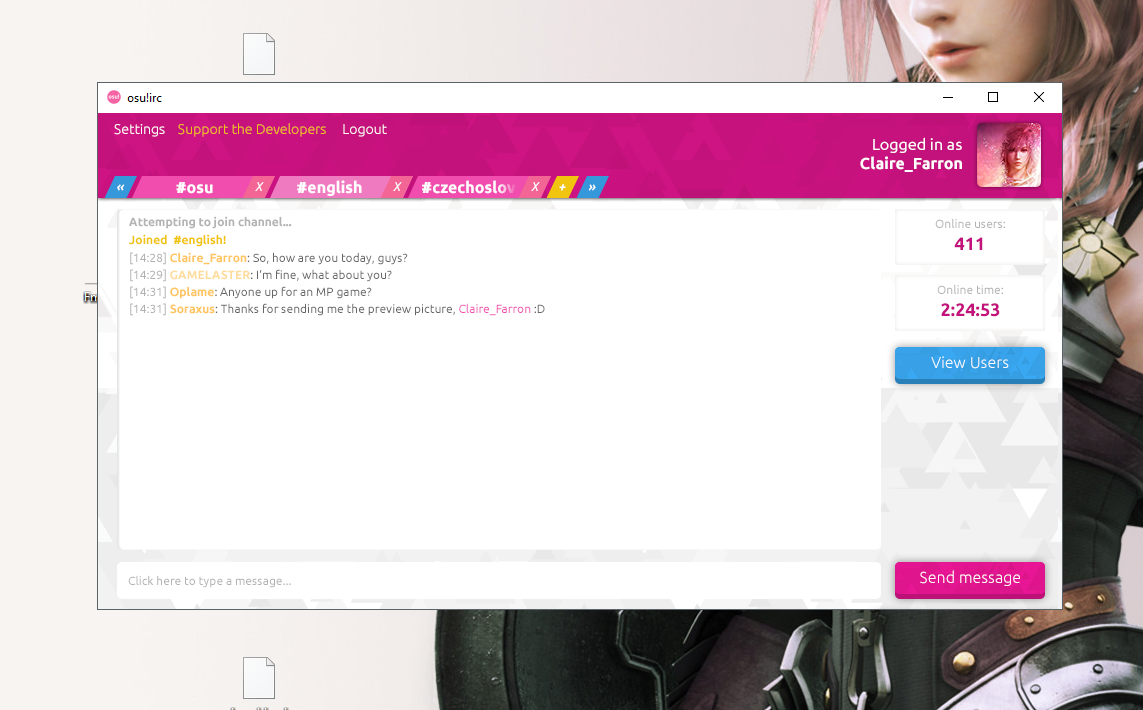Open the blank file icon above the window
Viewport: 1143px width, 710px height.
click(259, 54)
